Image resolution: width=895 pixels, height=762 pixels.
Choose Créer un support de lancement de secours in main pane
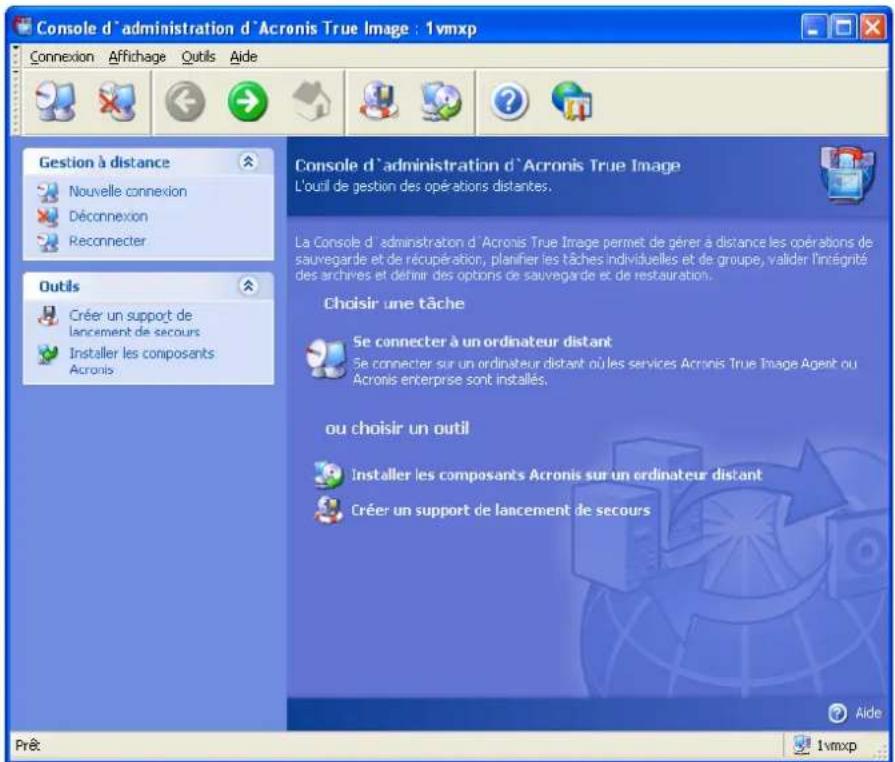tap(501, 510)
